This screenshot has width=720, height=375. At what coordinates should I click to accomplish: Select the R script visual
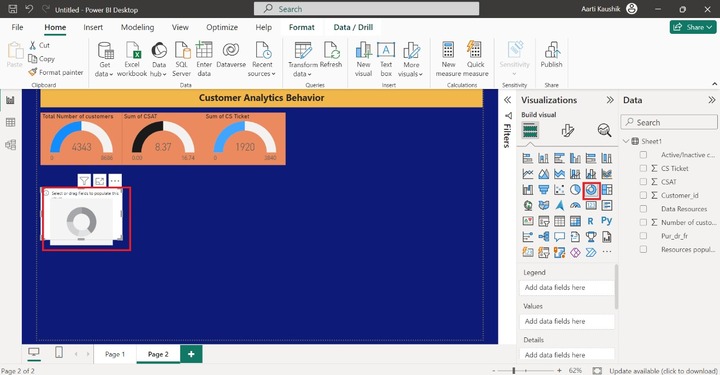591,221
